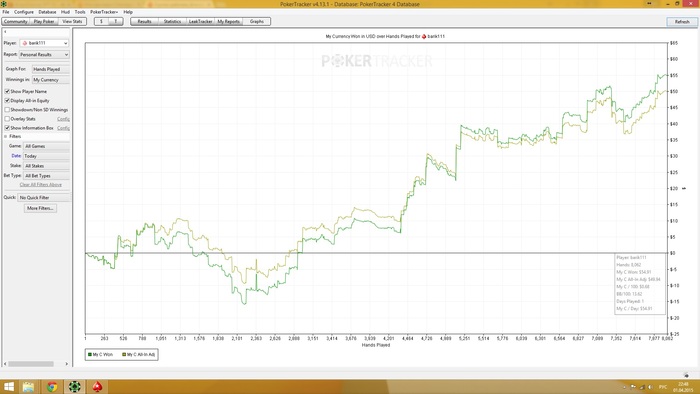Click the information box in the graph
The width and height of the screenshot is (700, 394).
[x=640, y=284]
